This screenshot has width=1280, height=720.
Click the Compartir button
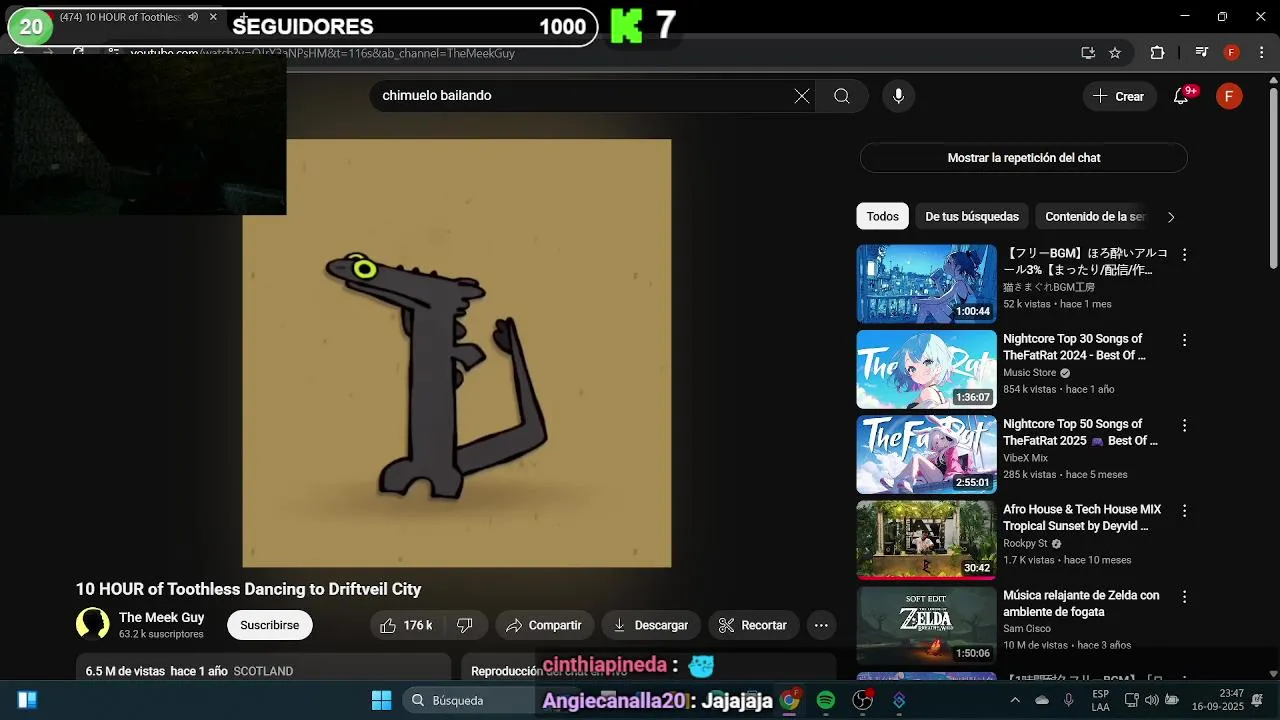544,625
